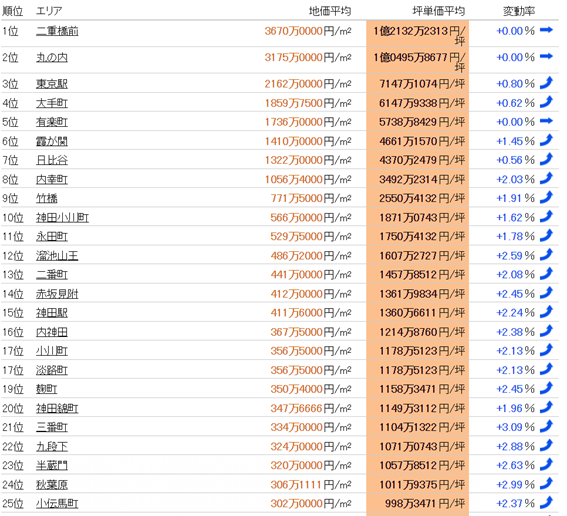Open the 内幸町 area link
Image resolution: width=567 pixels, height=516 pixels.
tap(52, 179)
